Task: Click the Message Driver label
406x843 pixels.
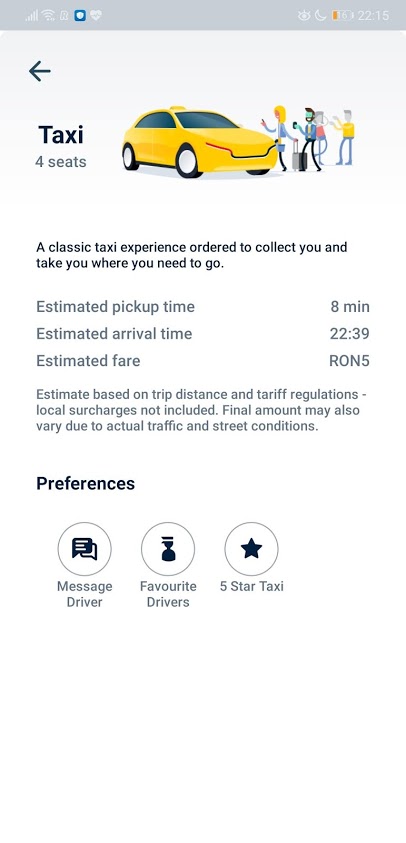Action: coord(84,594)
